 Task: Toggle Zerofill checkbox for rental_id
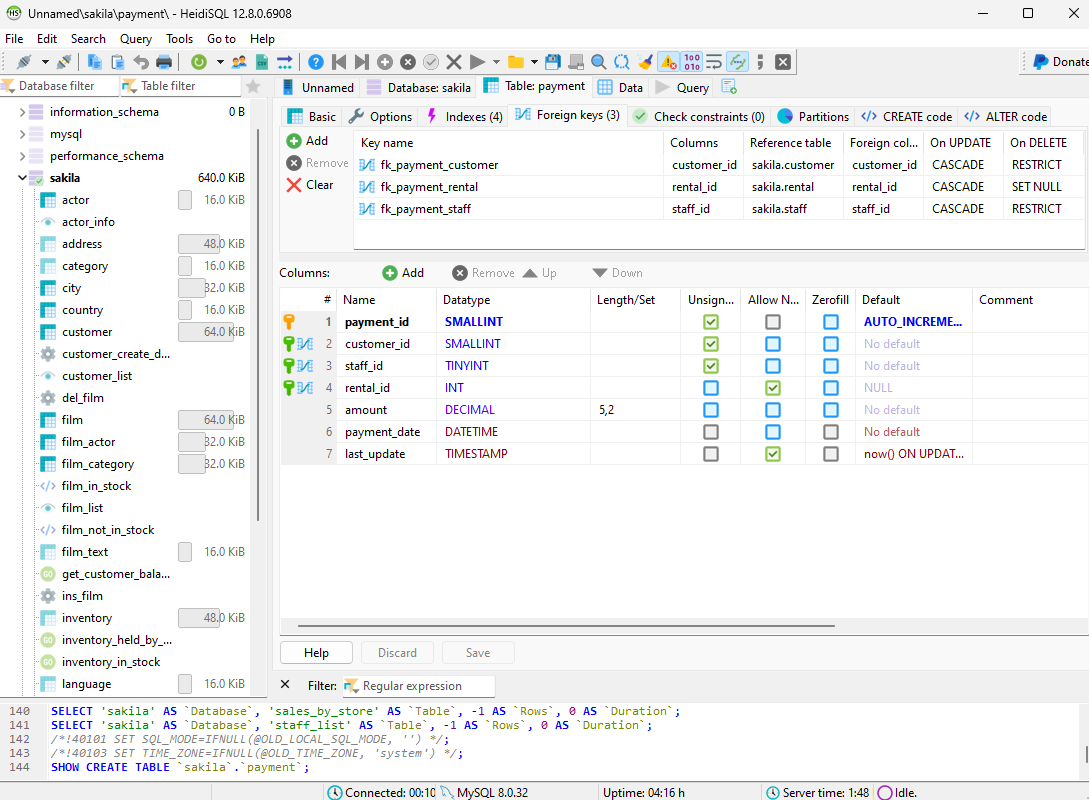[831, 388]
